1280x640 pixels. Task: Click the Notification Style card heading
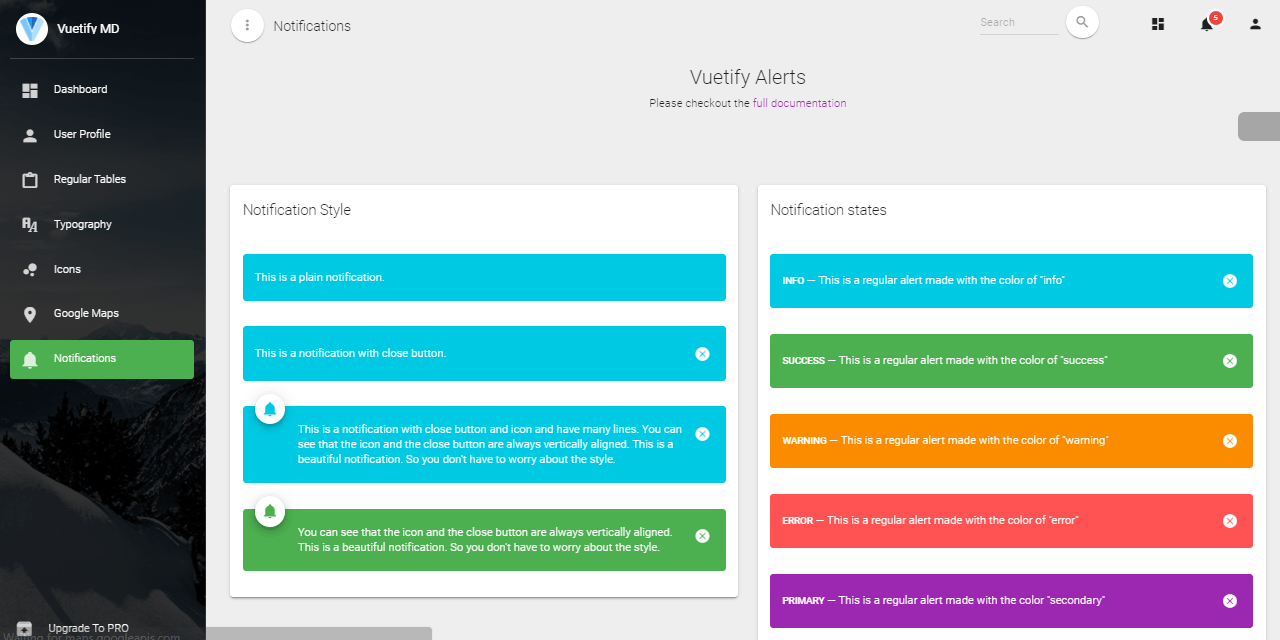(297, 210)
